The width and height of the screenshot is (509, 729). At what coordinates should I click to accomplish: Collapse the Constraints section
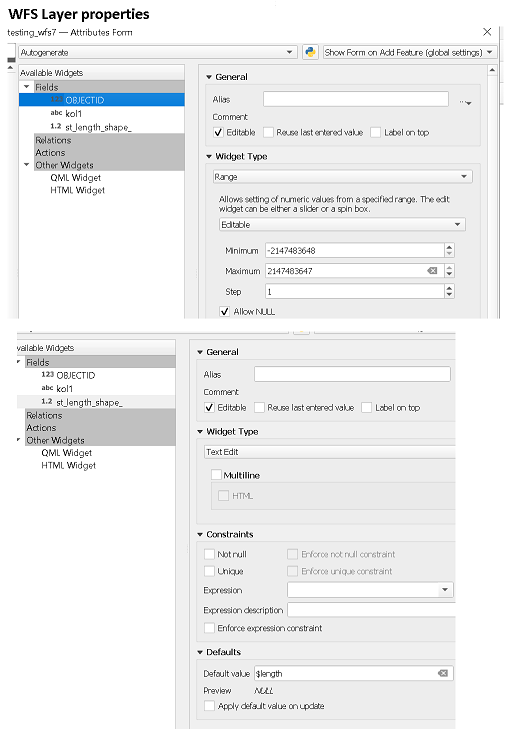(x=200, y=535)
